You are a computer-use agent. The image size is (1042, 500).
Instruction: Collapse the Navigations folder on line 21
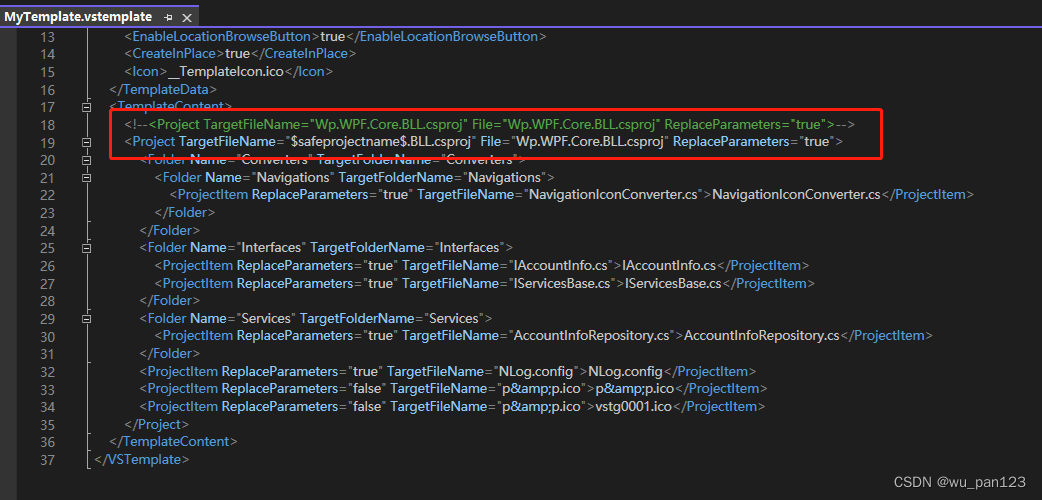click(x=86, y=177)
